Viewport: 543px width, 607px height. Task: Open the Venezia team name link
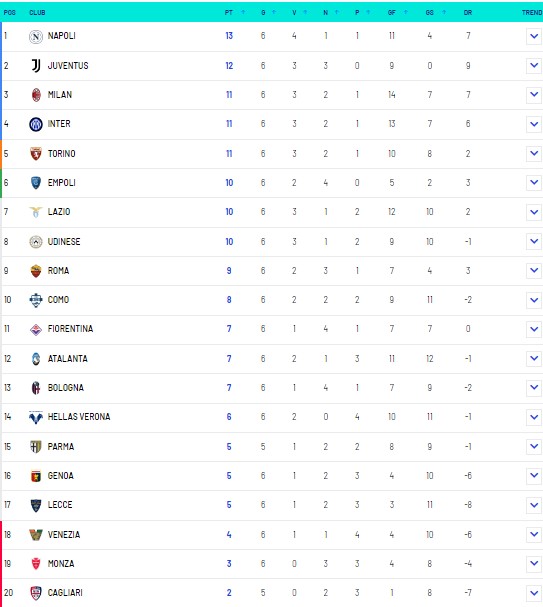click(x=64, y=535)
